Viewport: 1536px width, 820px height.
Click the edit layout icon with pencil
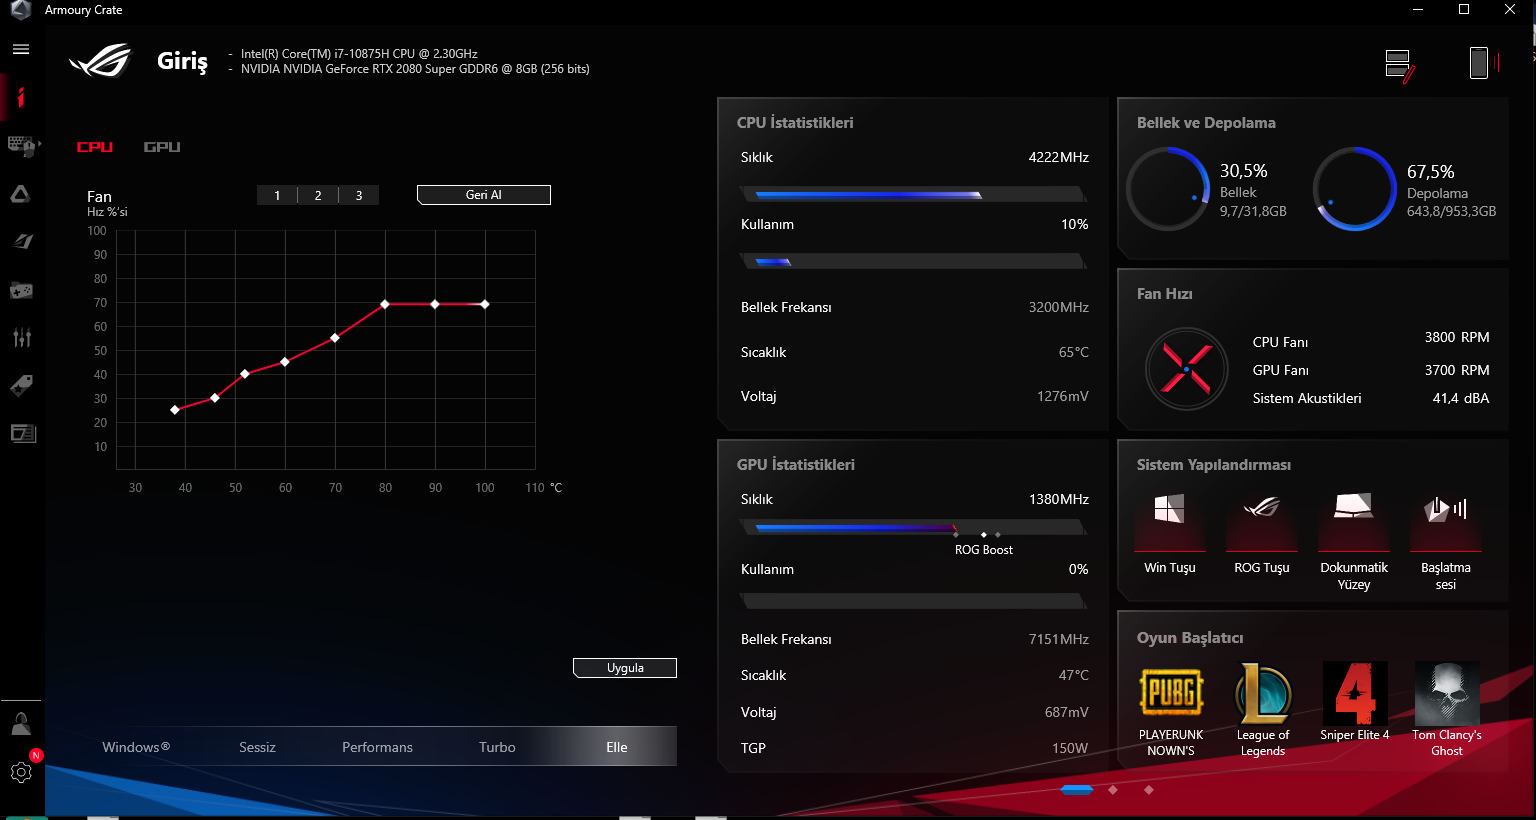1400,66
